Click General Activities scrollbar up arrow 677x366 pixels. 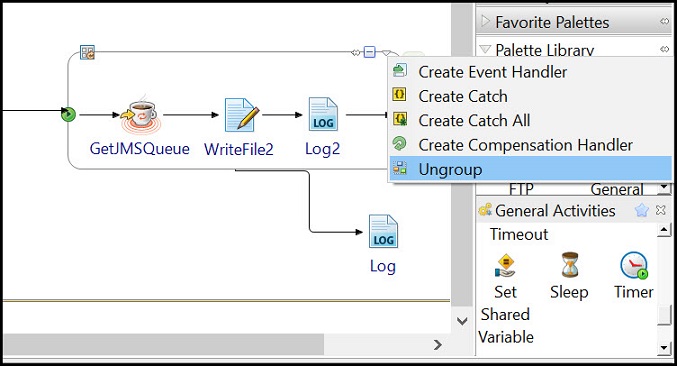click(664, 230)
